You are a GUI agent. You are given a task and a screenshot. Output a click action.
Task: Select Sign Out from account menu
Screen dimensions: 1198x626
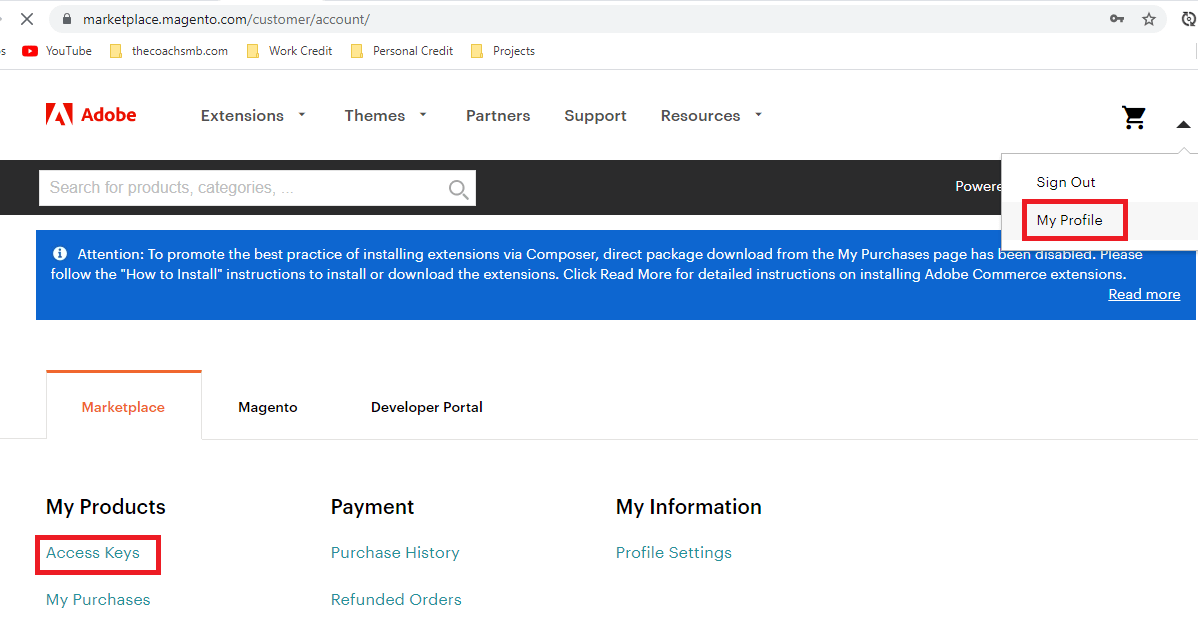coord(1066,182)
